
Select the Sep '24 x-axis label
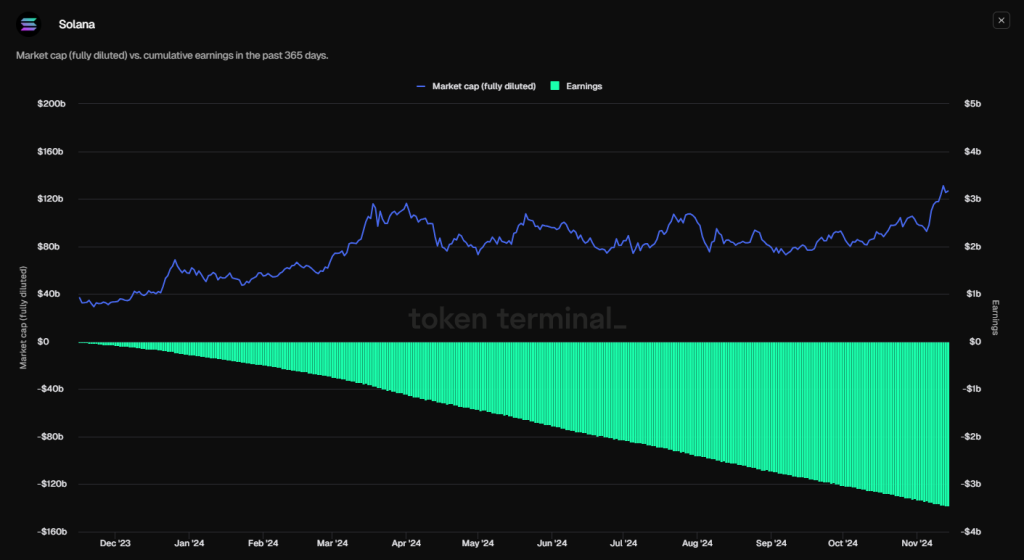tap(770, 544)
